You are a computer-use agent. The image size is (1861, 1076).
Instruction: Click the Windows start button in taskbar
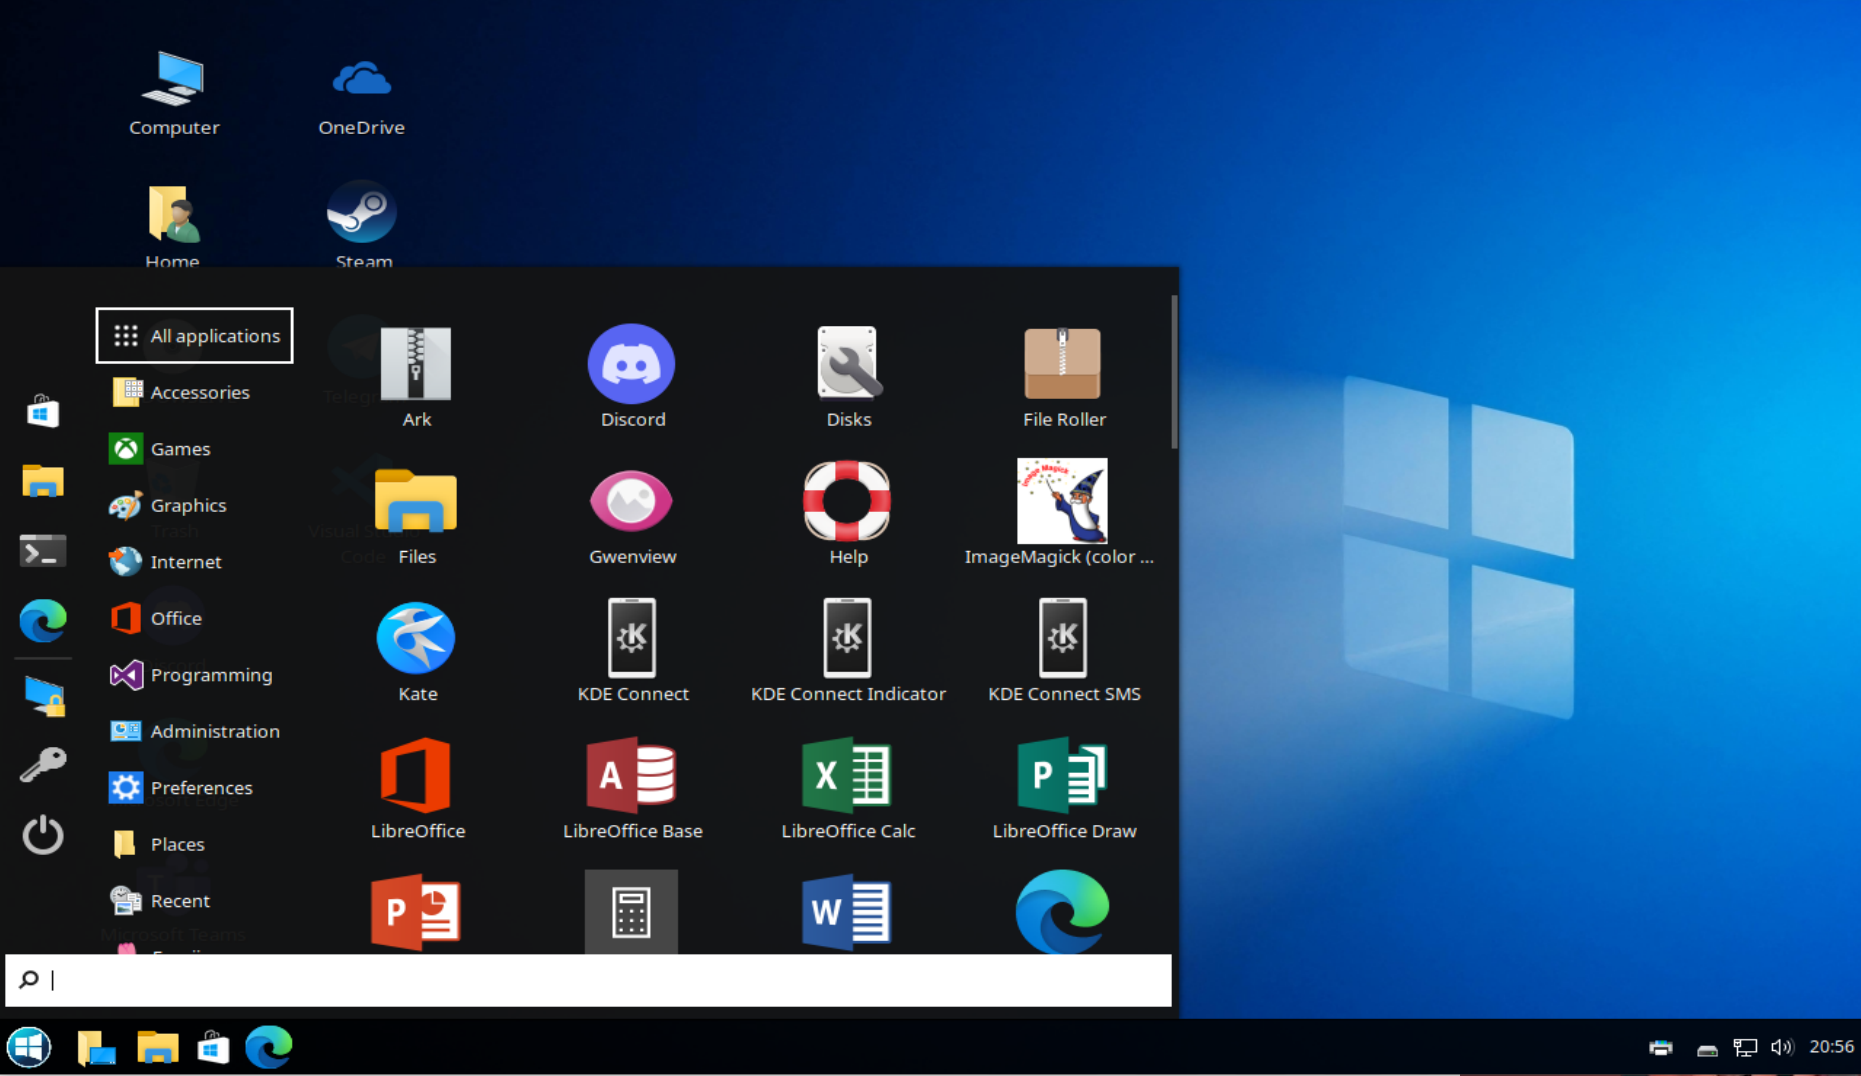pyautogui.click(x=29, y=1047)
